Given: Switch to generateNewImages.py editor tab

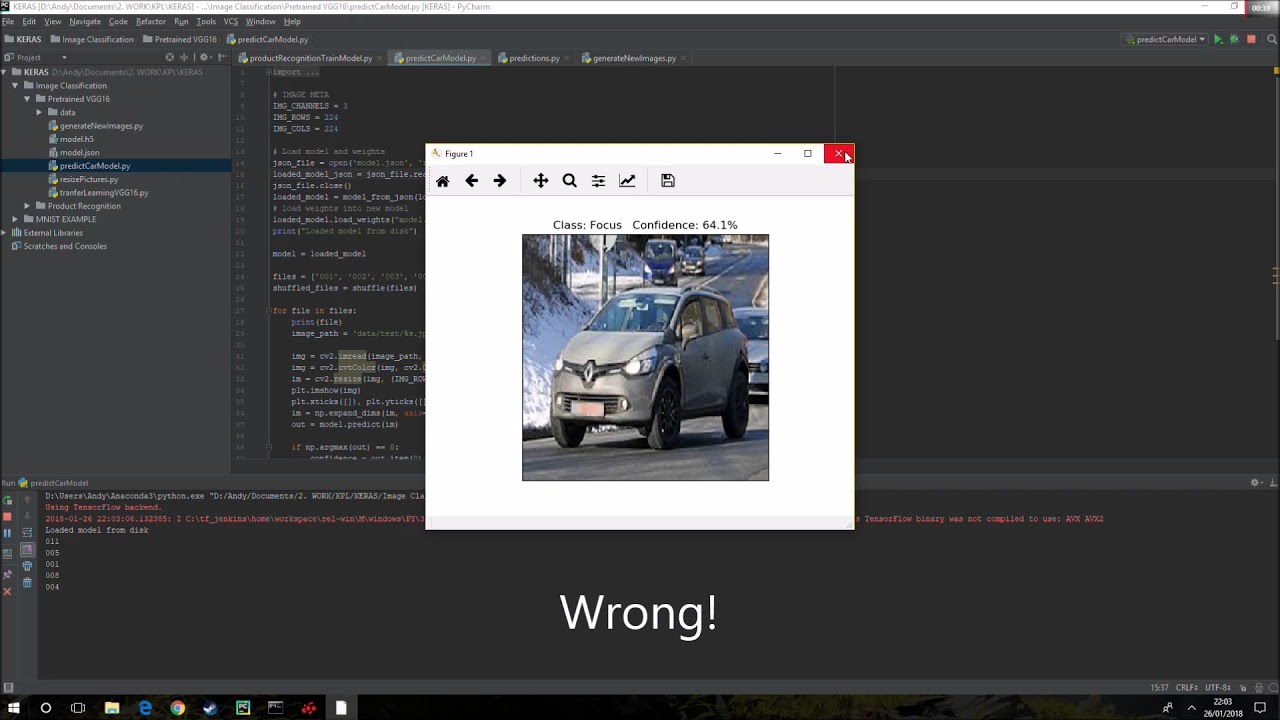Looking at the screenshot, I should (634, 58).
